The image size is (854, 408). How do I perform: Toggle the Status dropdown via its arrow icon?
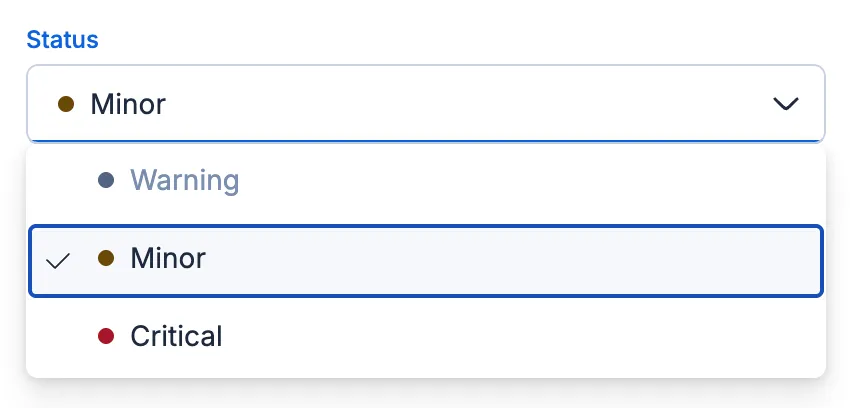click(787, 103)
